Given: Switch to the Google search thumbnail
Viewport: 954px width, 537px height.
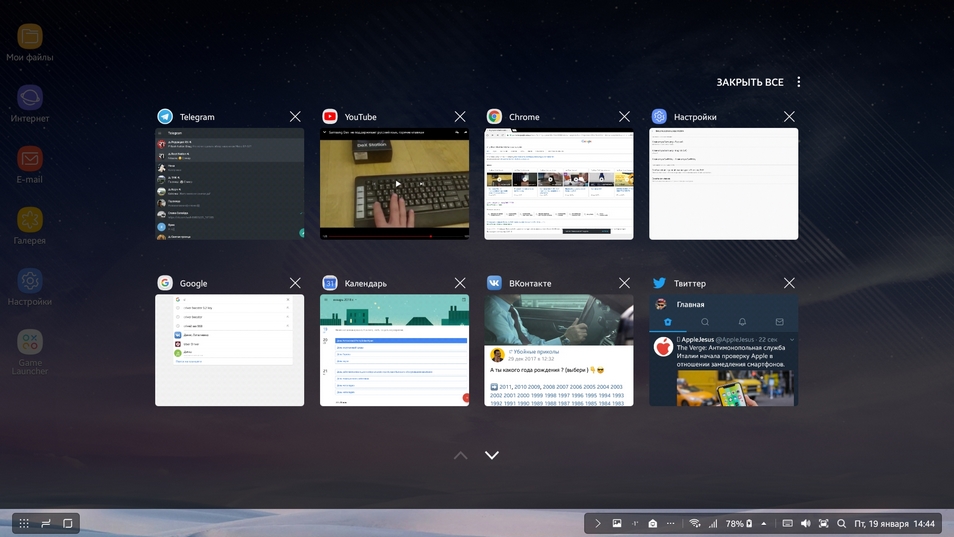Looking at the screenshot, I should [229, 350].
